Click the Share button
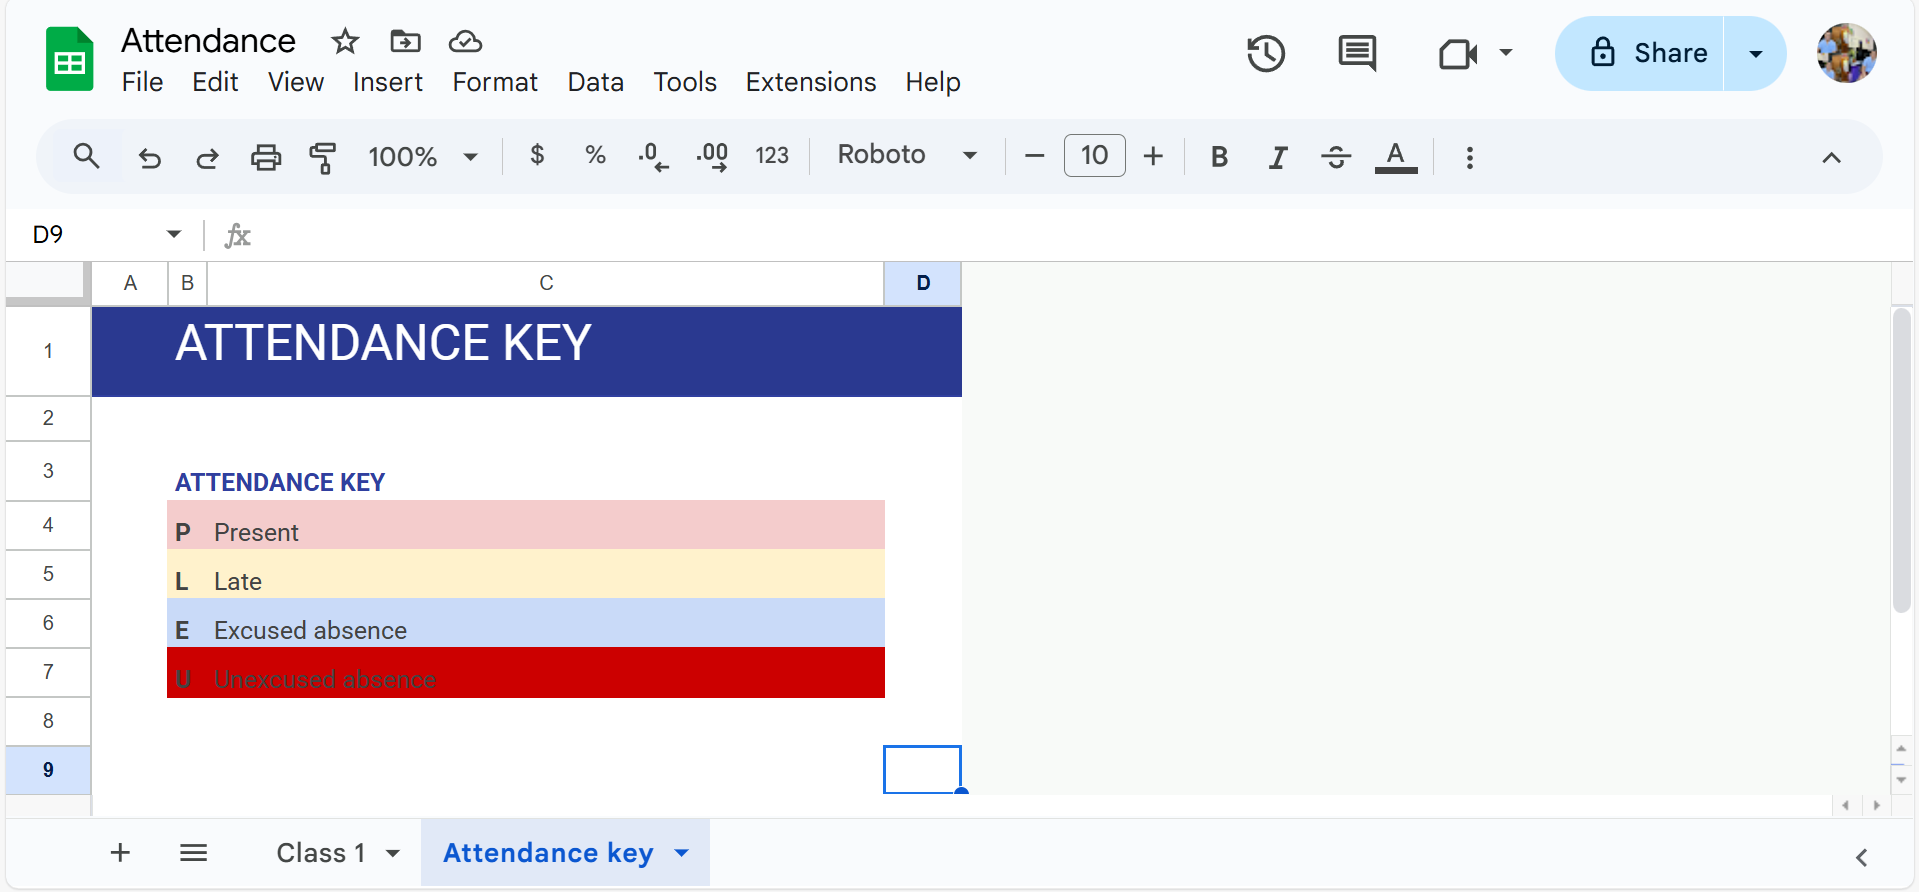This screenshot has width=1919, height=892. (x=1640, y=53)
